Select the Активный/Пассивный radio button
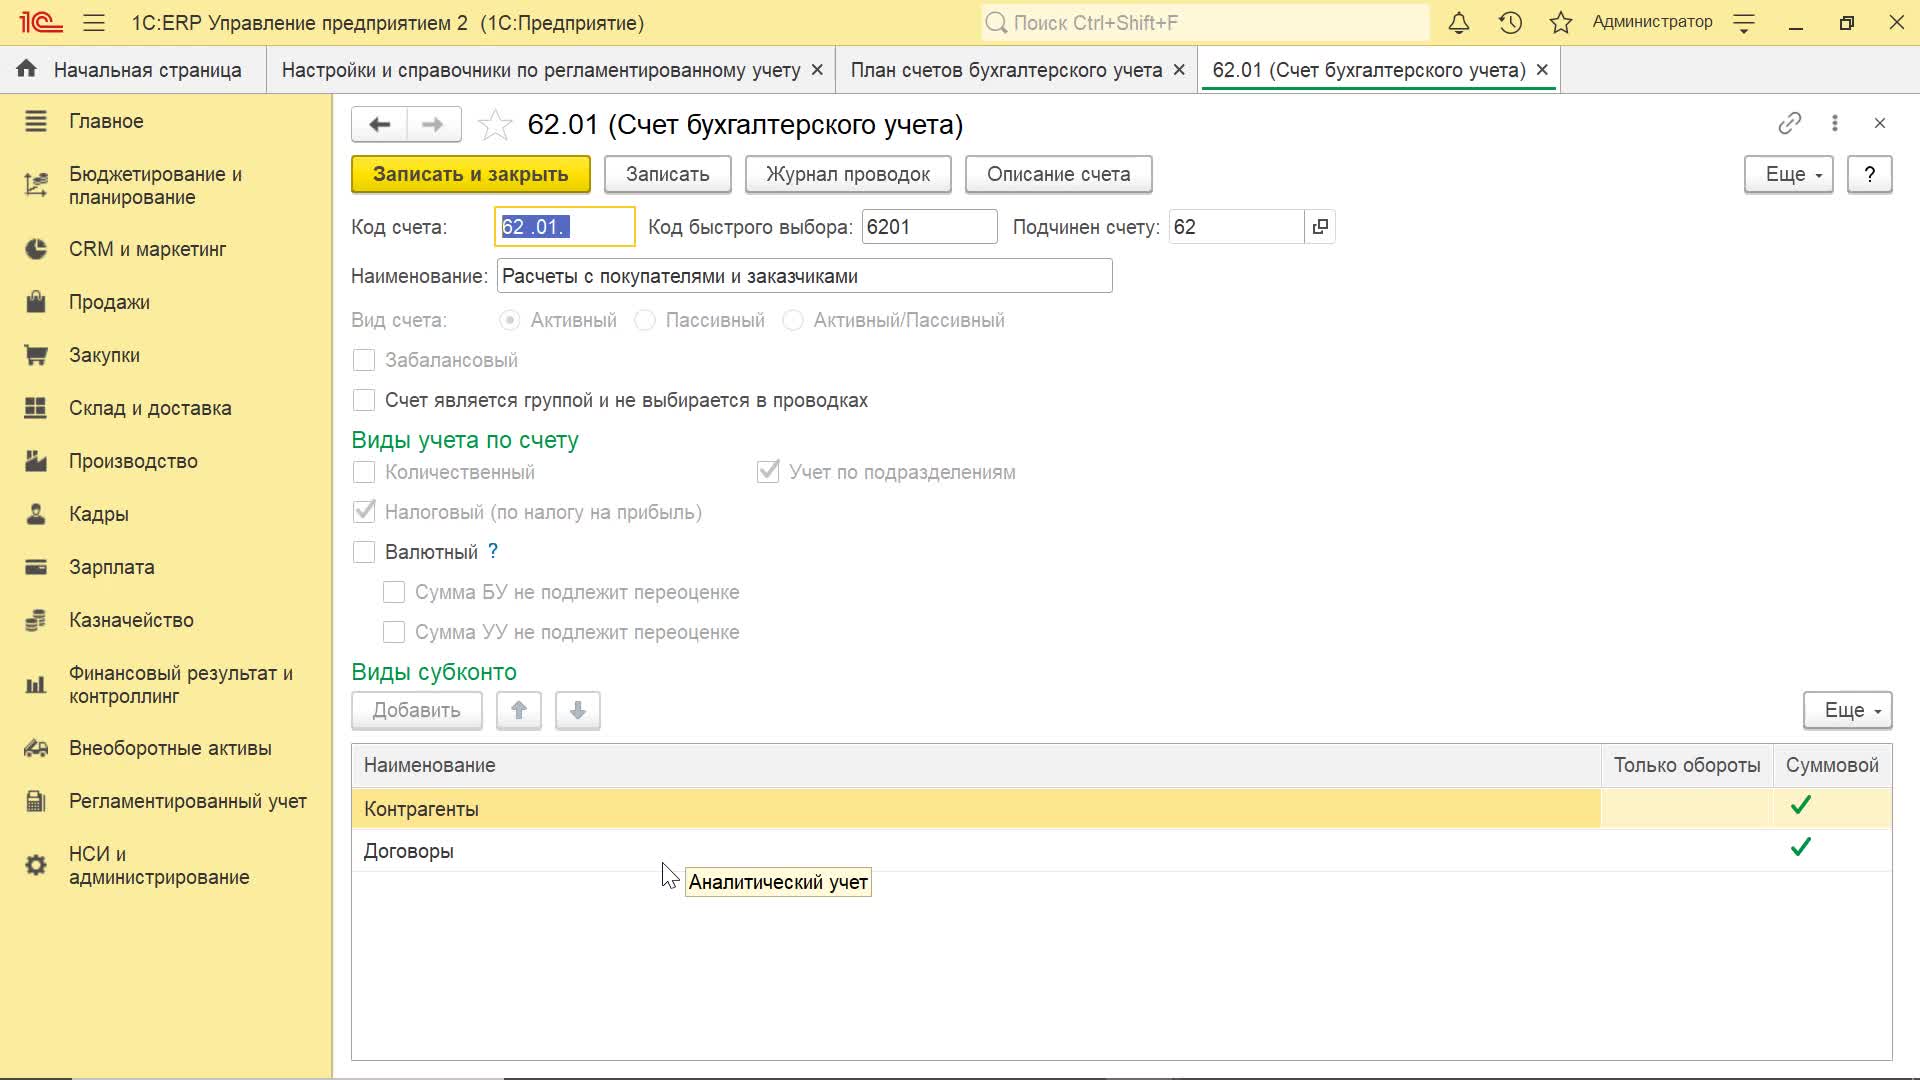The image size is (1920, 1080). (793, 320)
